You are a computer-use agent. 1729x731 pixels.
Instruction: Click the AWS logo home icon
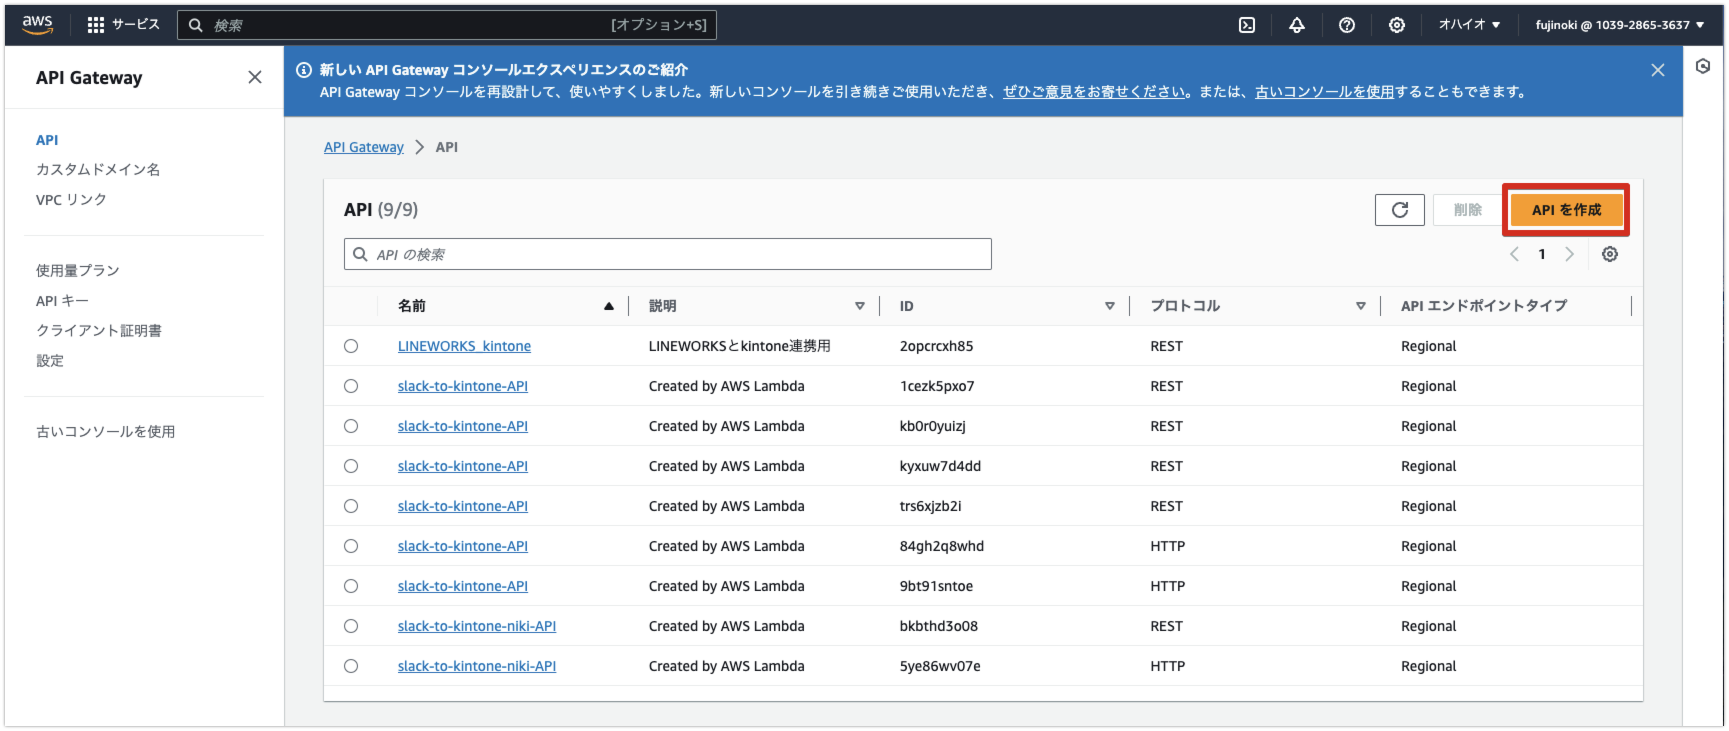point(38,25)
